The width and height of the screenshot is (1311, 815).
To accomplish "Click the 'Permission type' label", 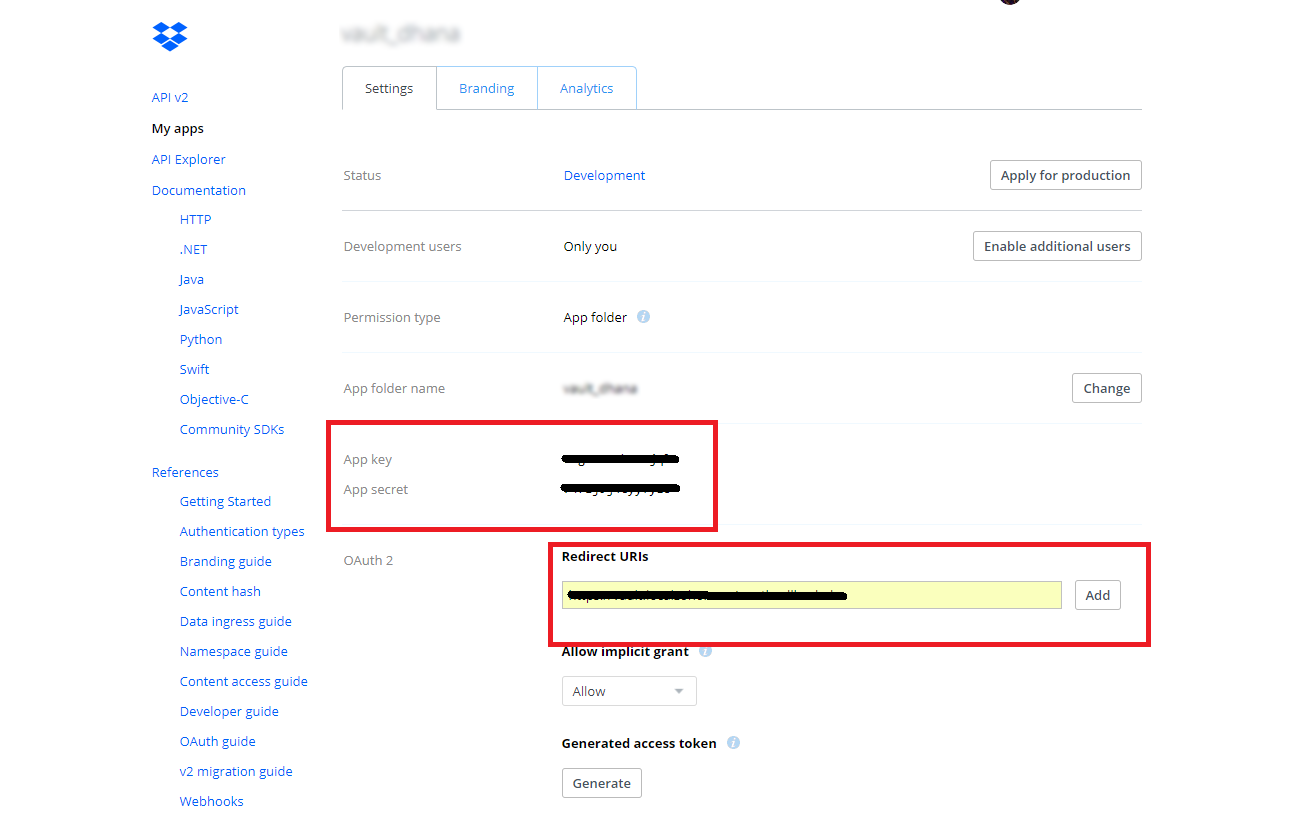I will pos(392,317).
